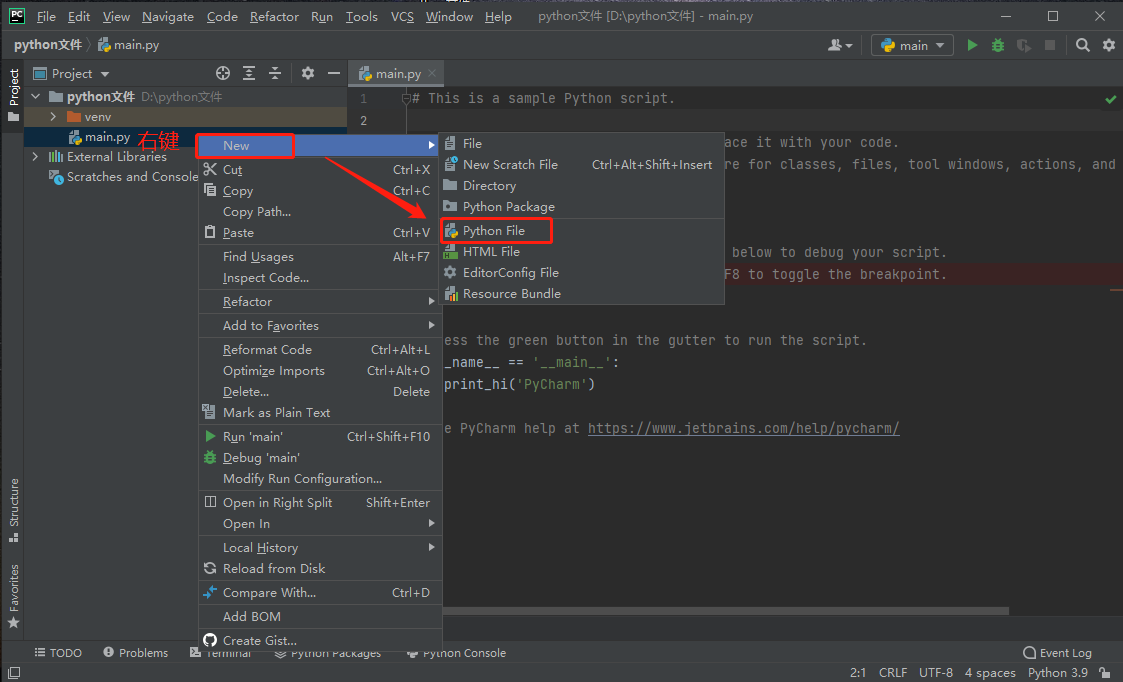Viewport: 1123px width, 682px height.
Task: Choose EditorConfig File option
Action: click(582, 272)
